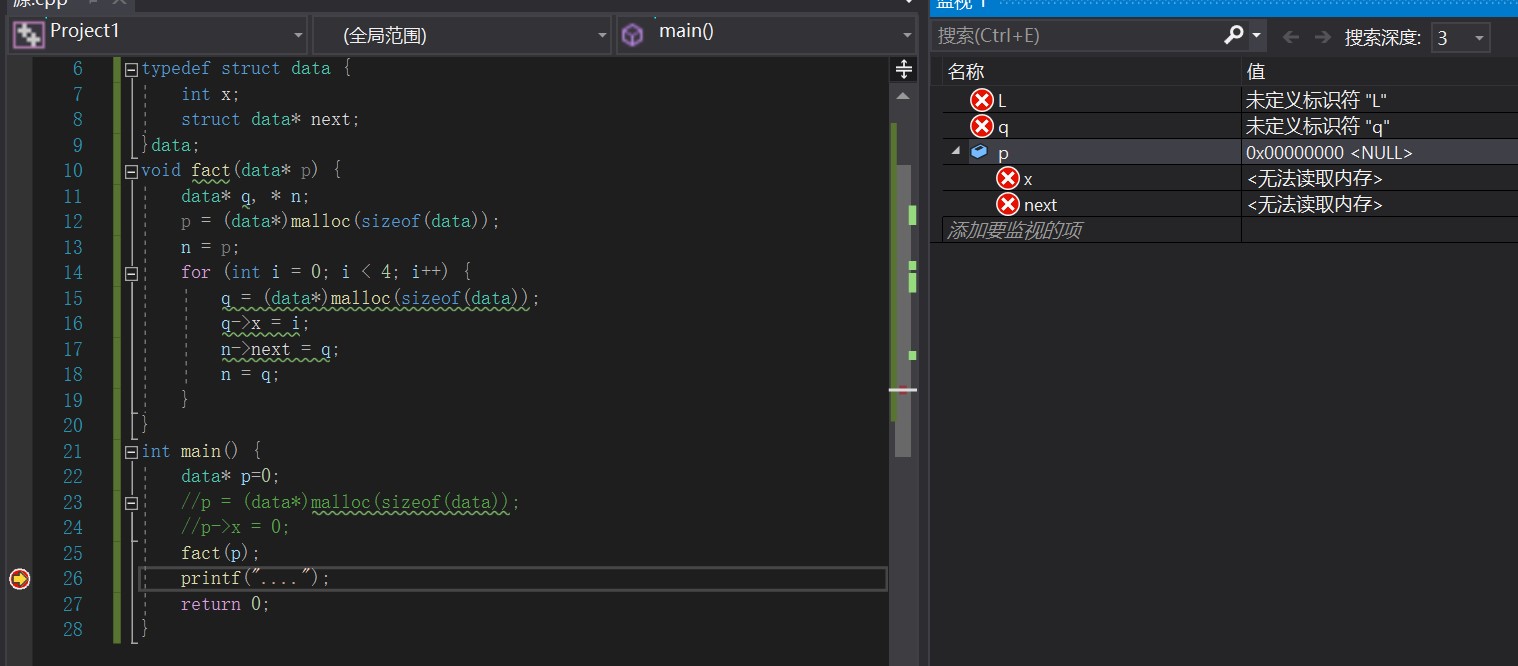Click code line data* q, * n;
Screen dimensions: 1518x666
point(245,196)
